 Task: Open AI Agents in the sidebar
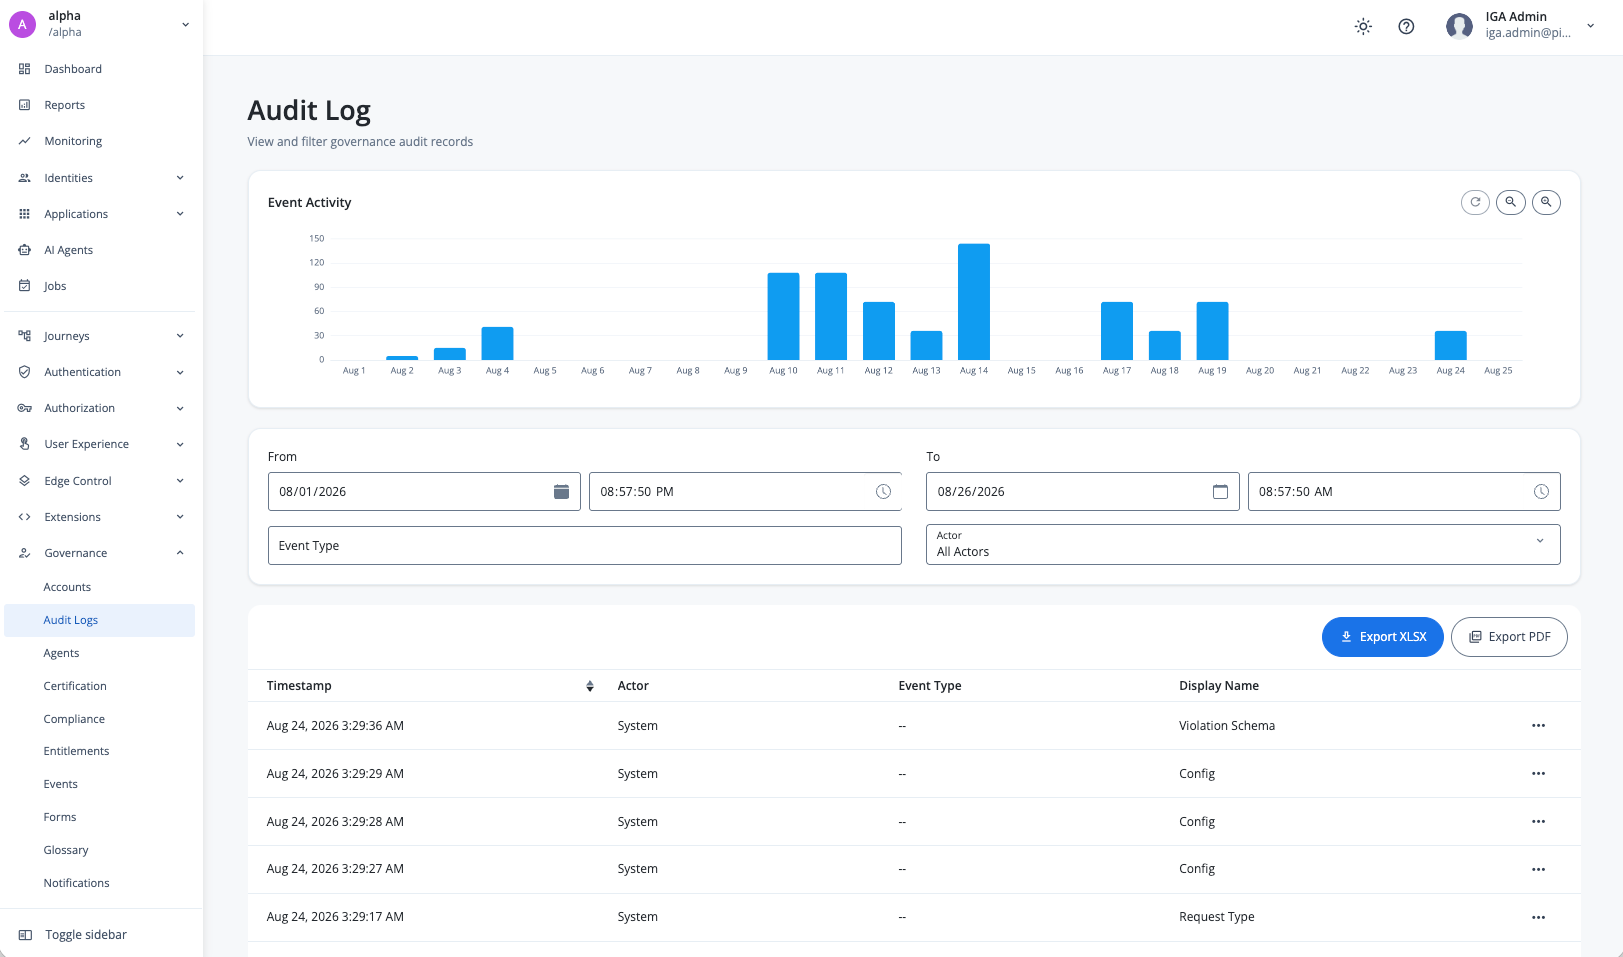tap(68, 250)
